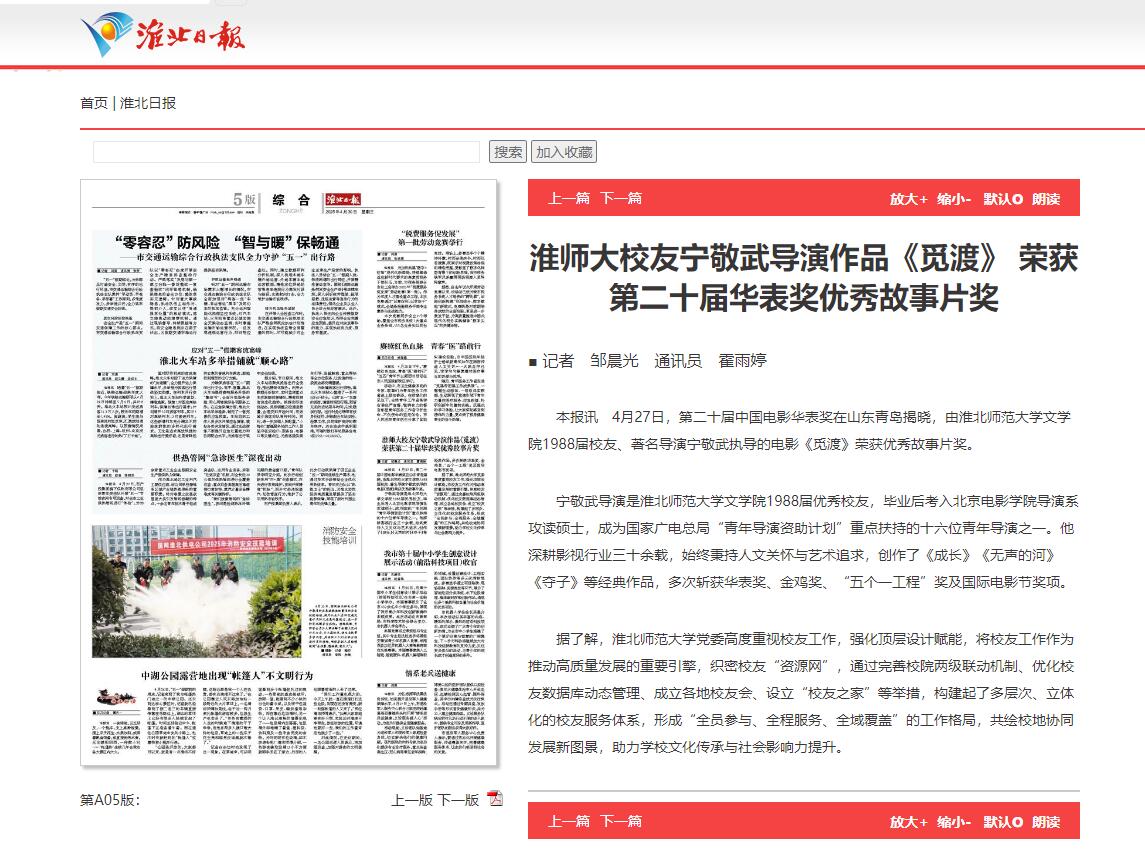Screen dimensions: 1145x868
Task: Go to 上一篇 above the article title
Action: click(568, 198)
